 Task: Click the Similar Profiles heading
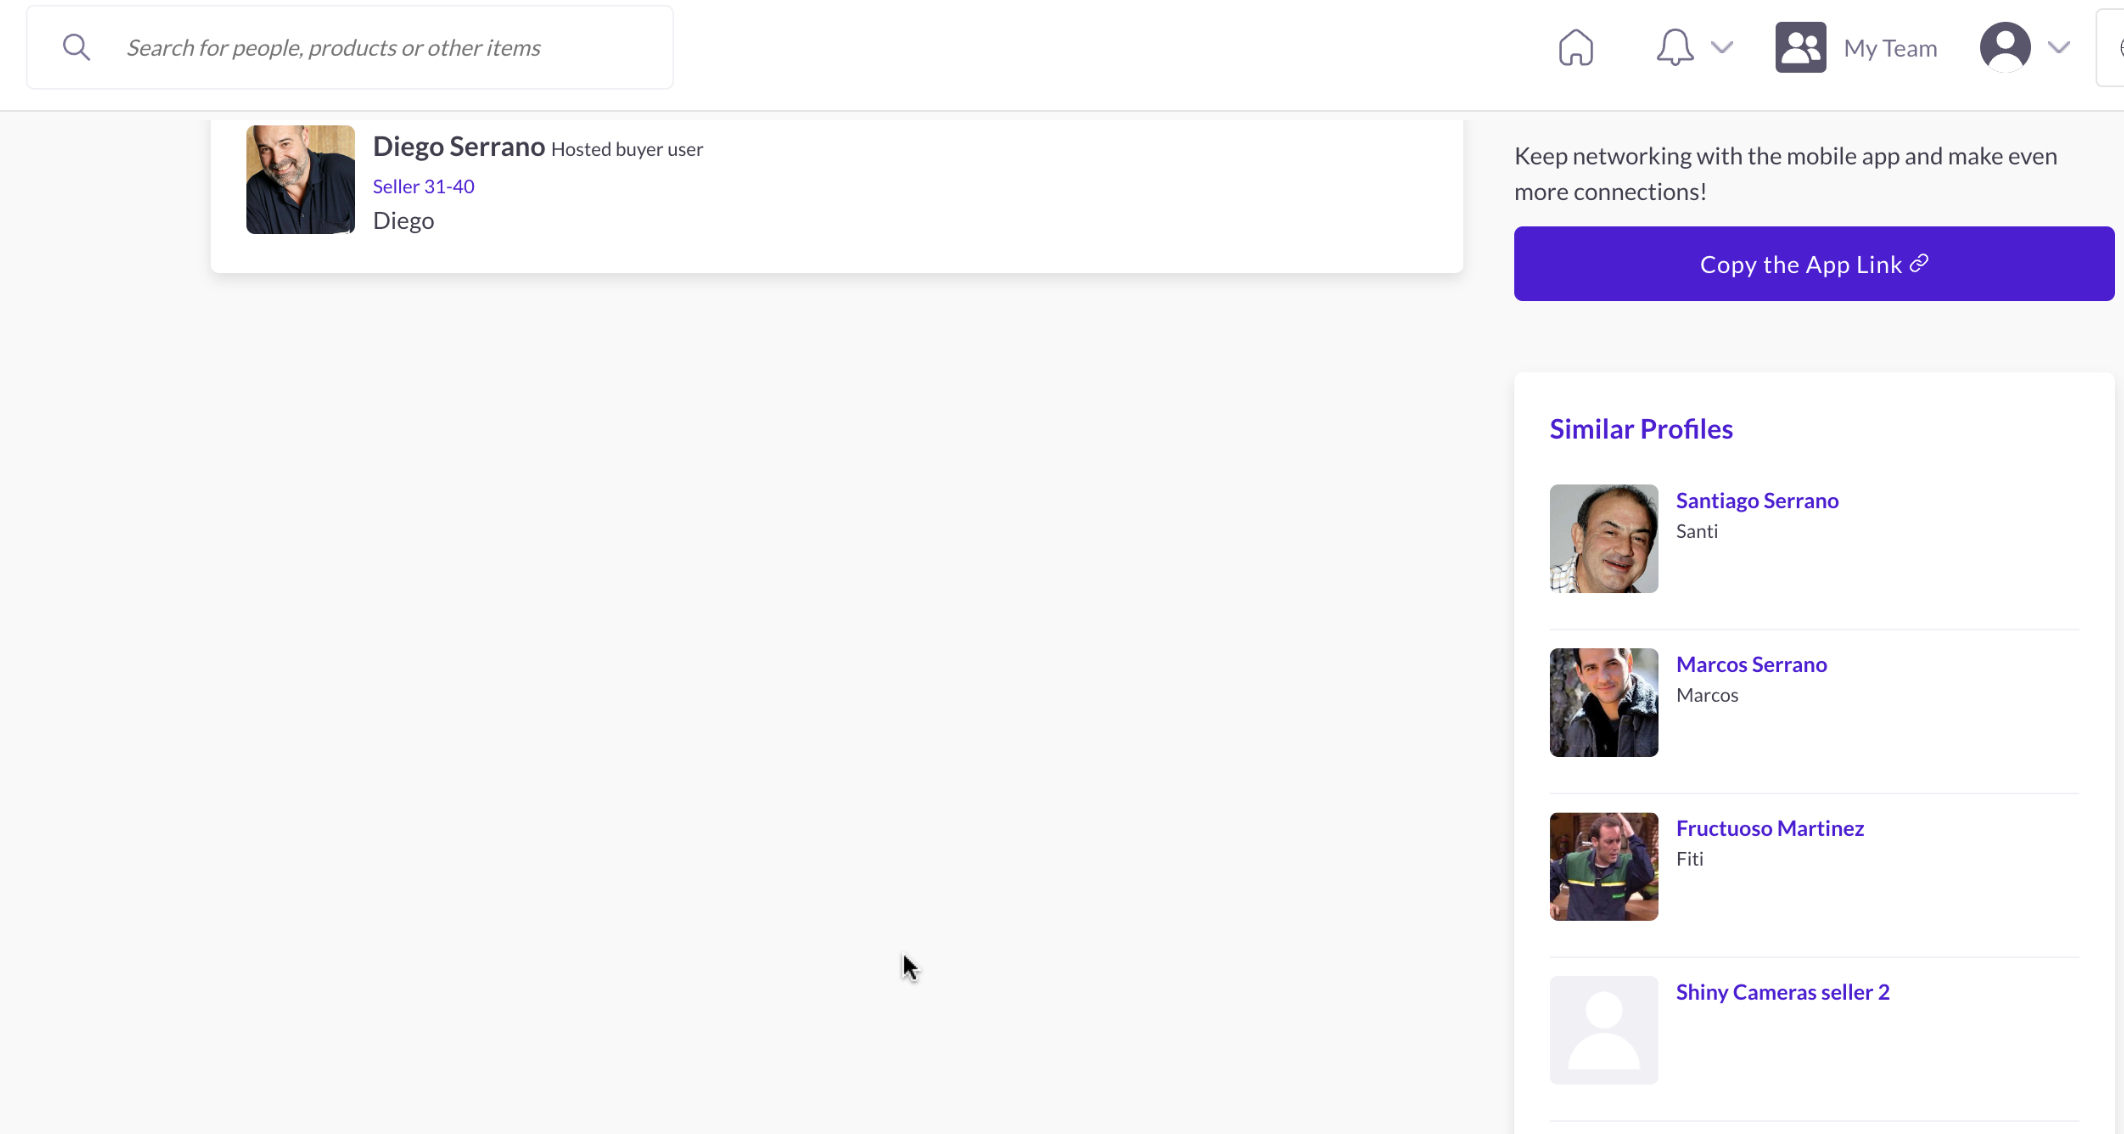1641,428
